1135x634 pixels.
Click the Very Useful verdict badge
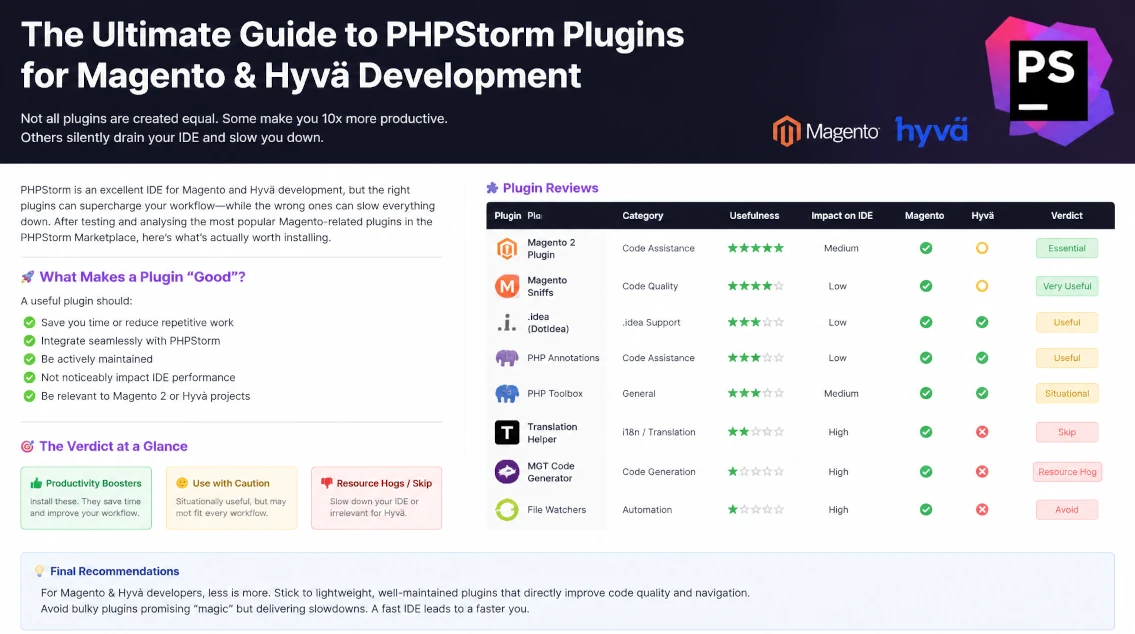click(1067, 286)
